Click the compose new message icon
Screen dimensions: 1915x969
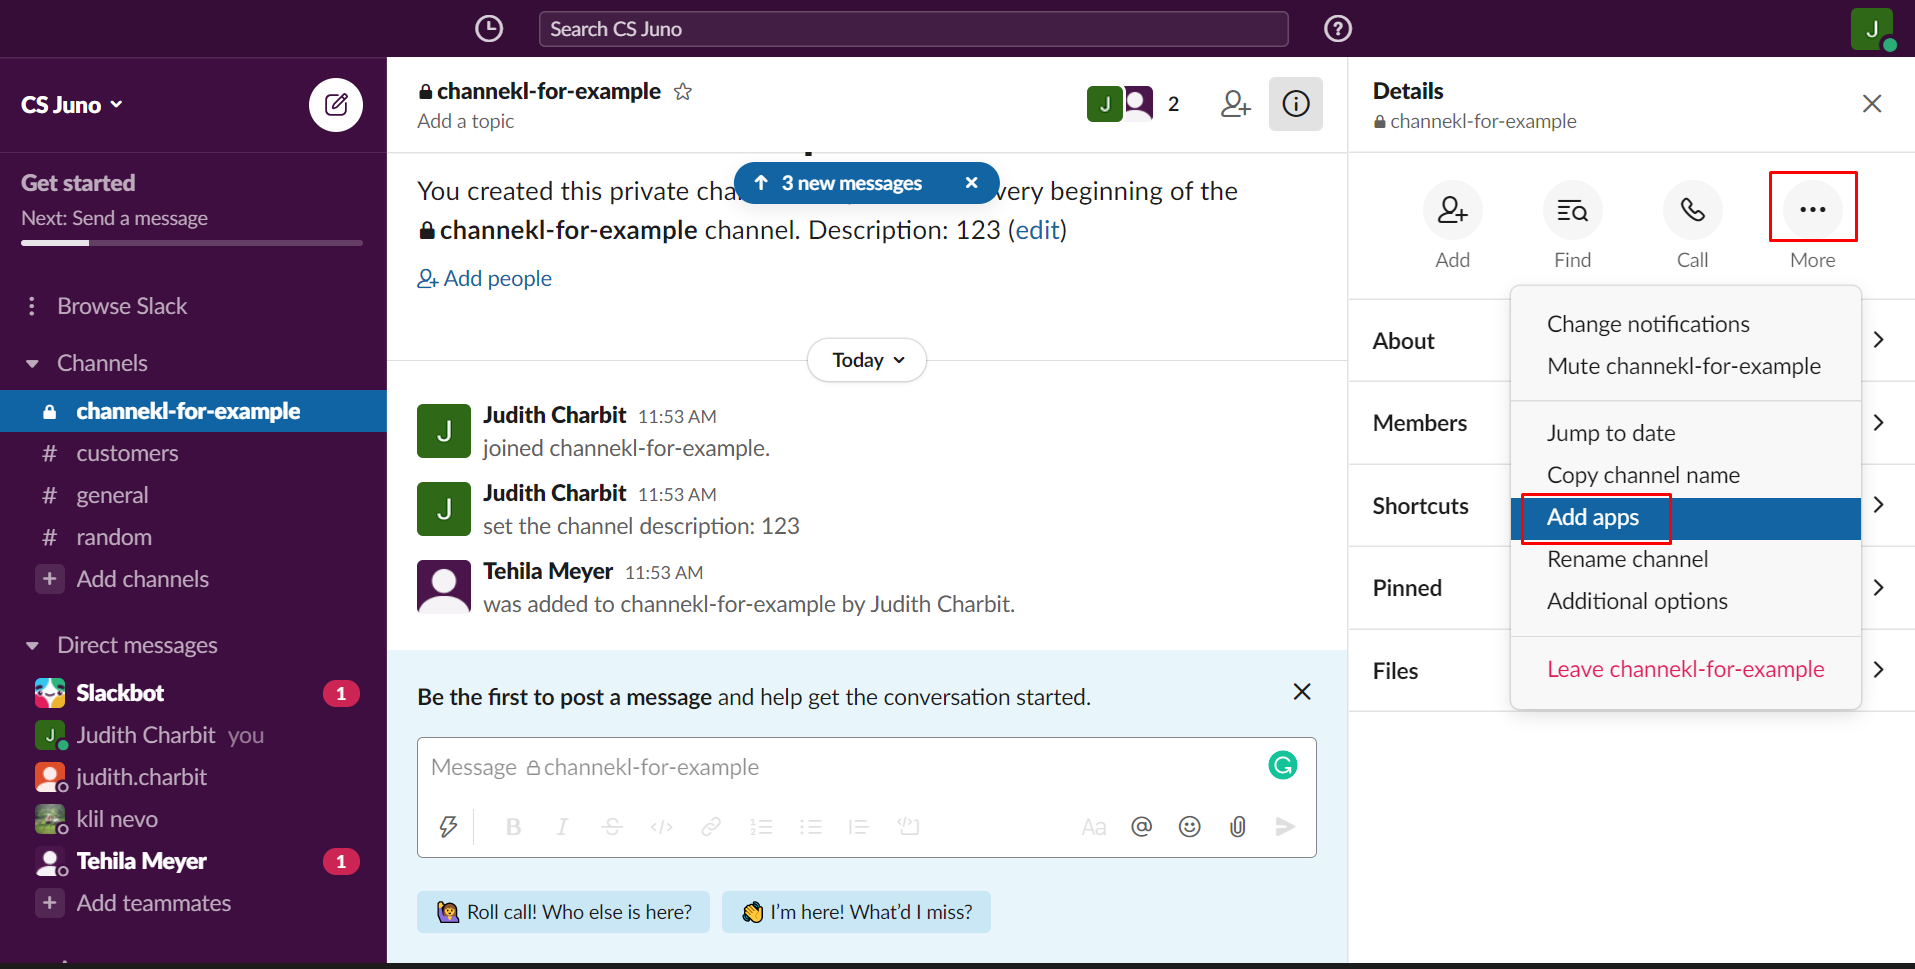point(336,105)
